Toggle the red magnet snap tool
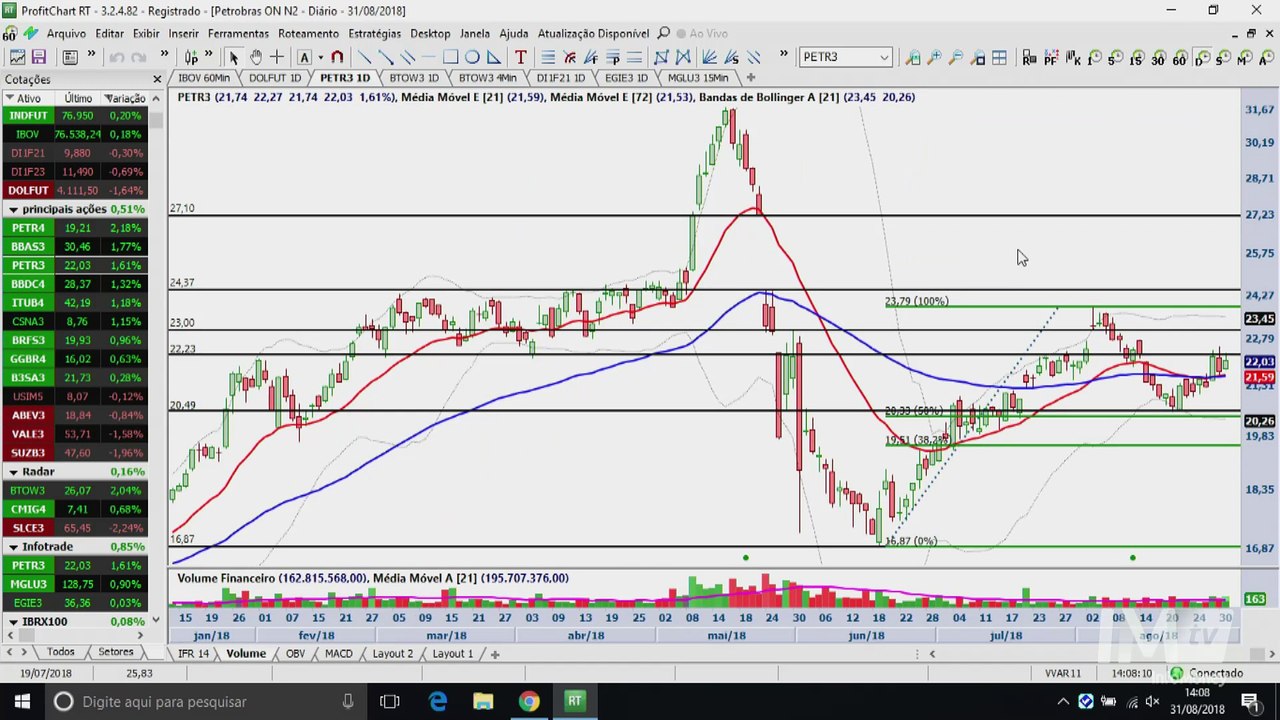 (337, 57)
